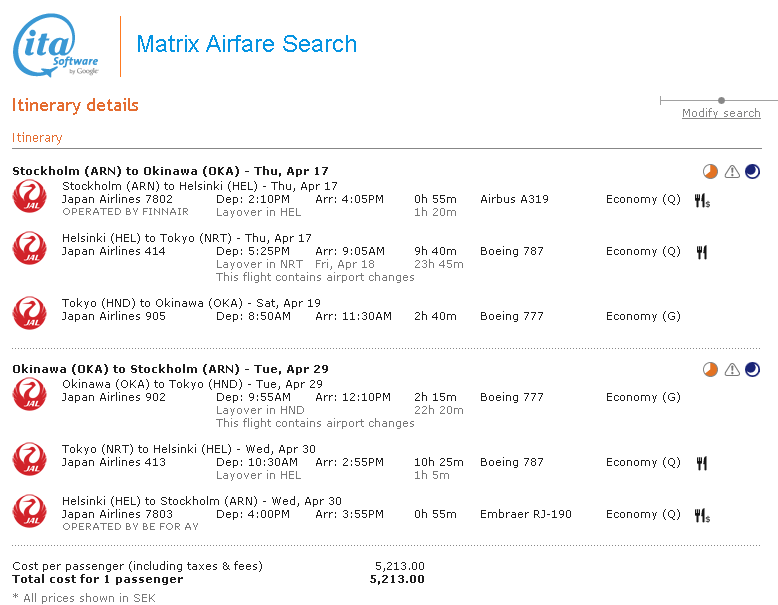Click the return trip warning triangle icon
This screenshot has width=778, height=605.
pos(732,370)
